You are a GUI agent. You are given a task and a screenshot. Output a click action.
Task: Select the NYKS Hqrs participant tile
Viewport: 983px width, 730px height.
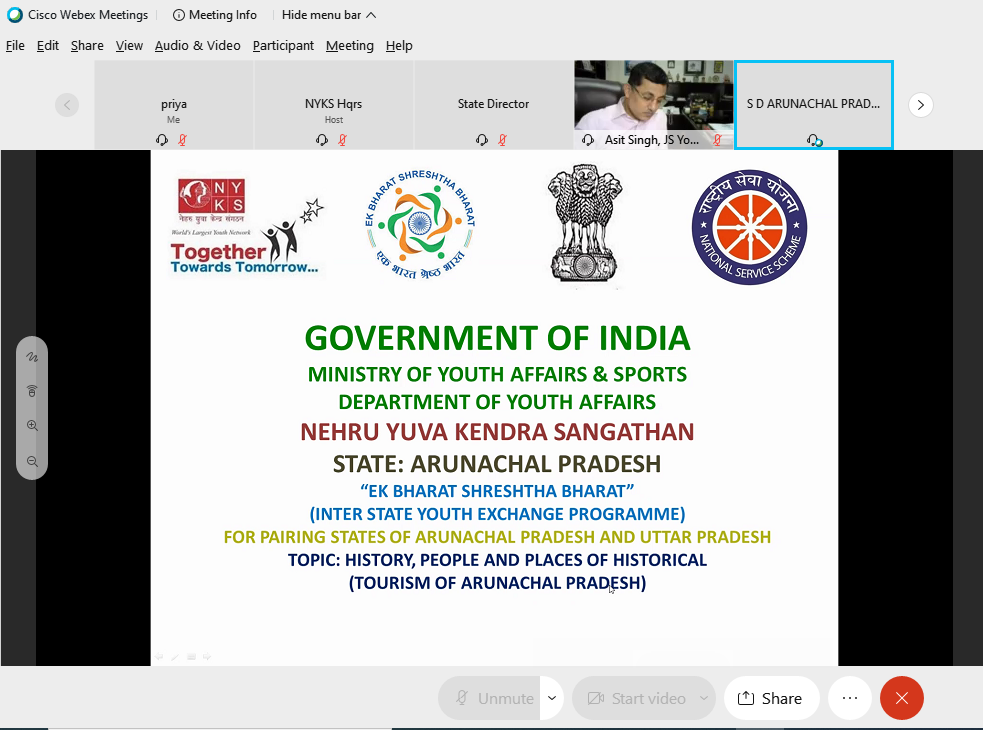334,105
